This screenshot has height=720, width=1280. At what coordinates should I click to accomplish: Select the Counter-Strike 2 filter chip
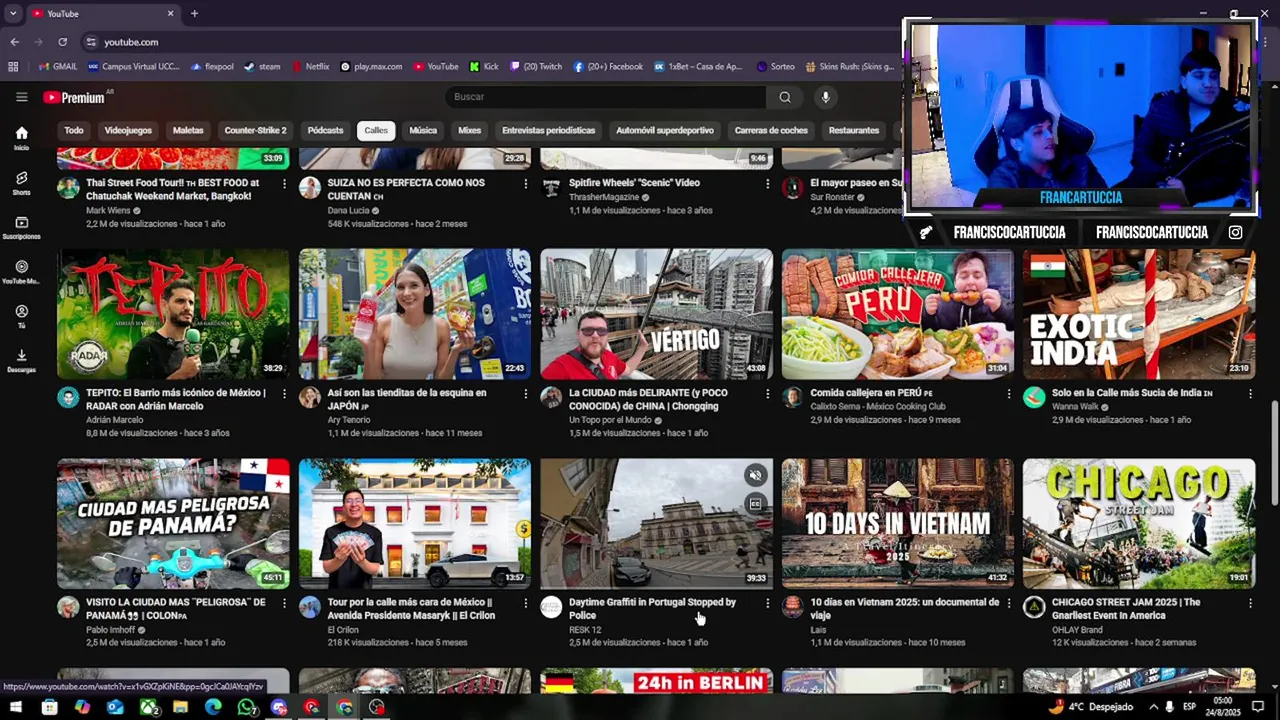coord(255,131)
